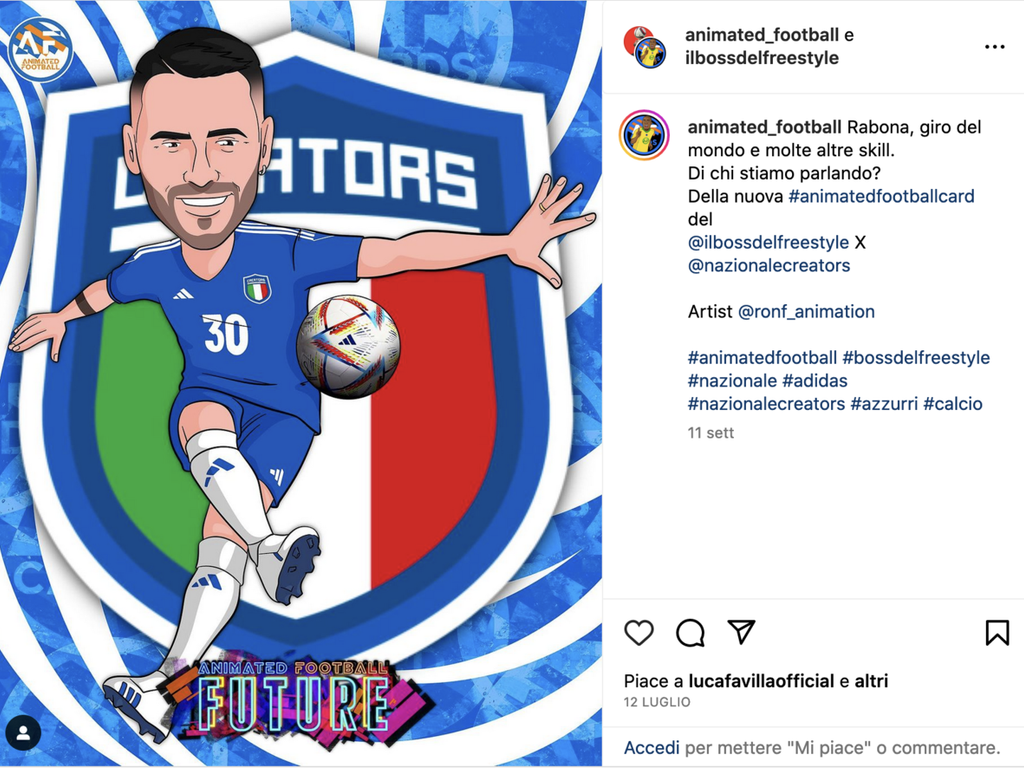Visit the @nazionalecreators mention

point(769,265)
